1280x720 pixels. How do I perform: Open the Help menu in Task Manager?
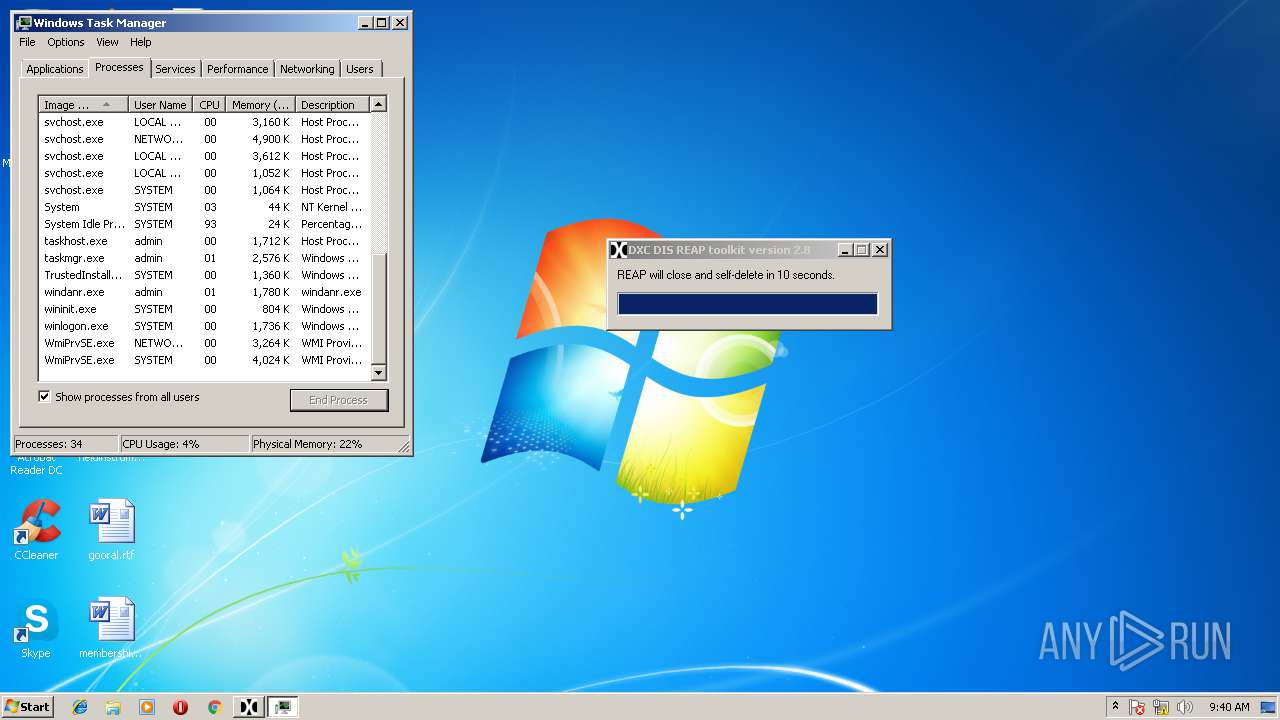(x=141, y=42)
